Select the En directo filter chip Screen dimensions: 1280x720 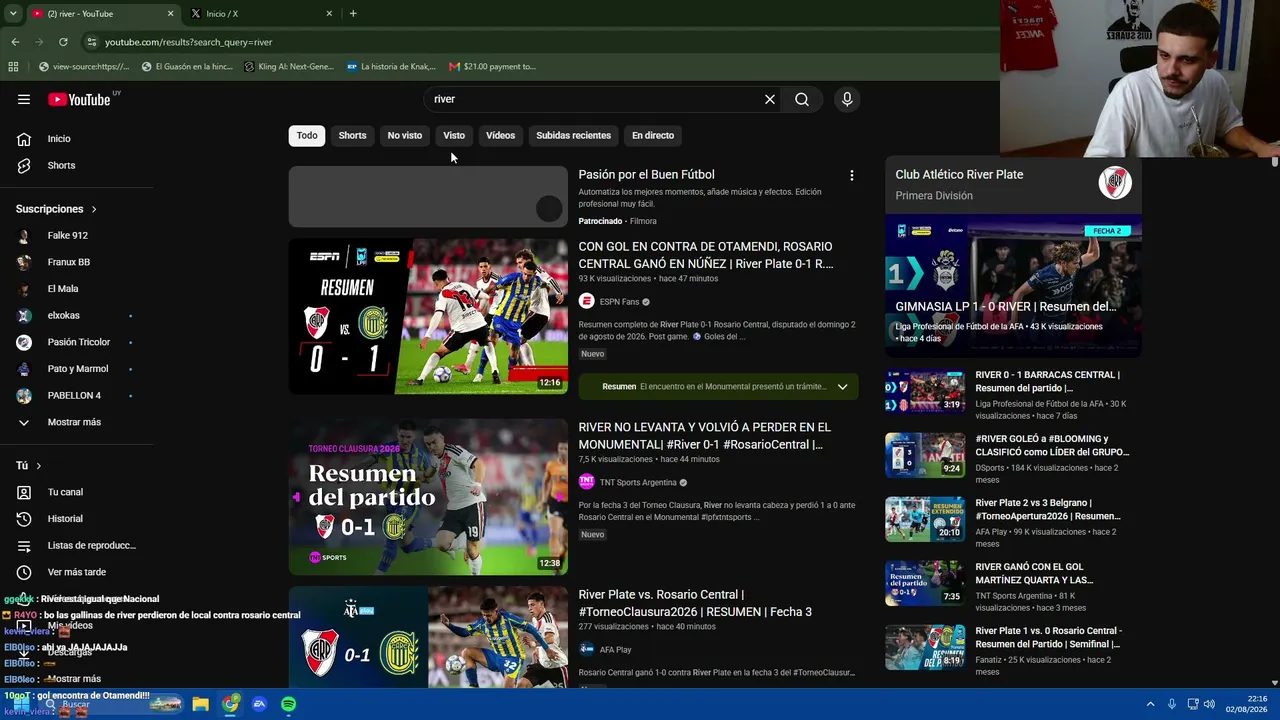[x=653, y=136]
